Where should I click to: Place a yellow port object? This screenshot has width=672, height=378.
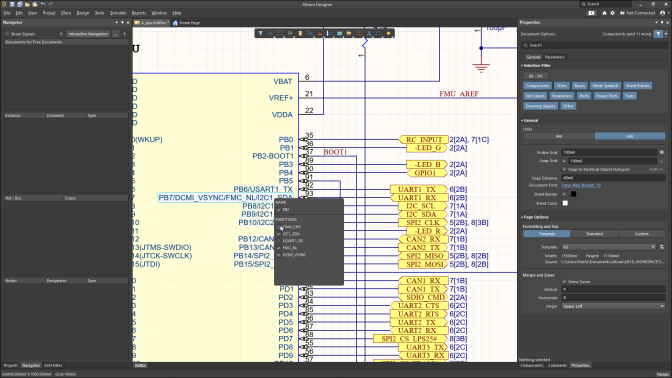[x=349, y=33]
